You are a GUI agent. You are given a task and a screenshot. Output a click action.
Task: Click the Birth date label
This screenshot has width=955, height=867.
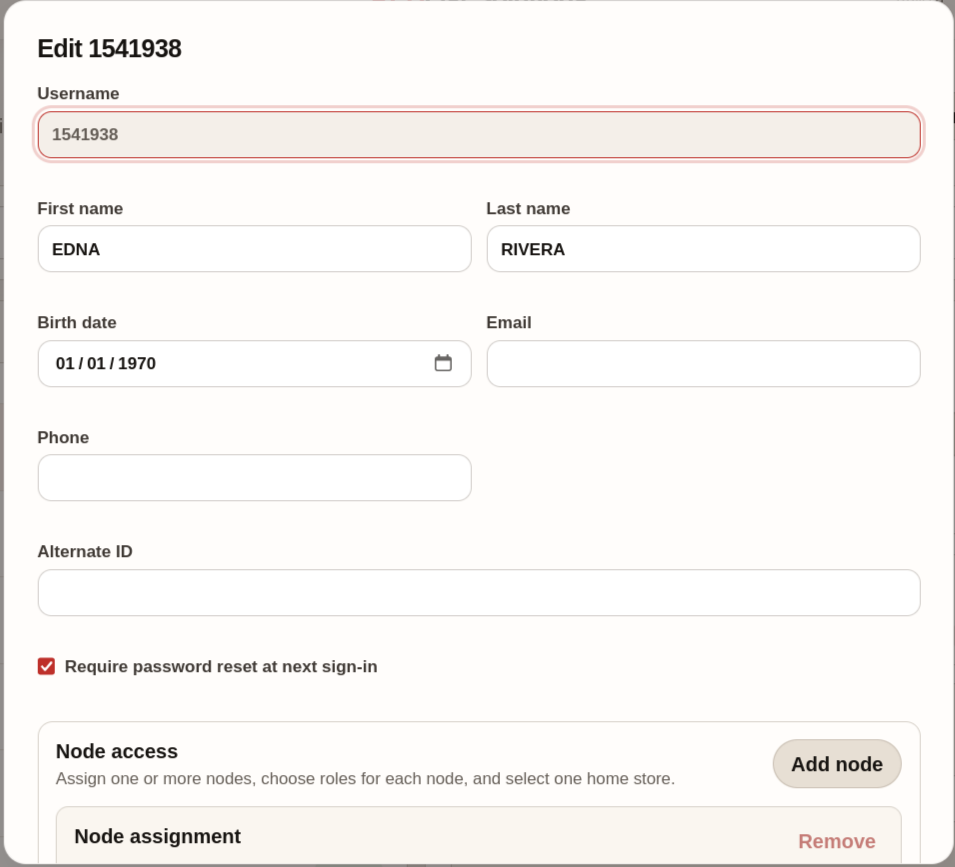(77, 323)
